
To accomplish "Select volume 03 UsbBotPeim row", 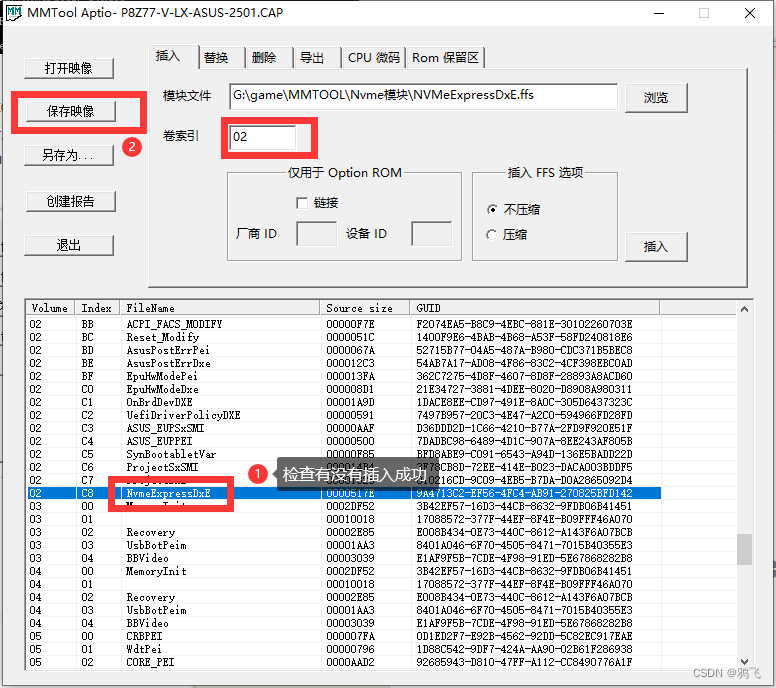I will tap(343, 545).
